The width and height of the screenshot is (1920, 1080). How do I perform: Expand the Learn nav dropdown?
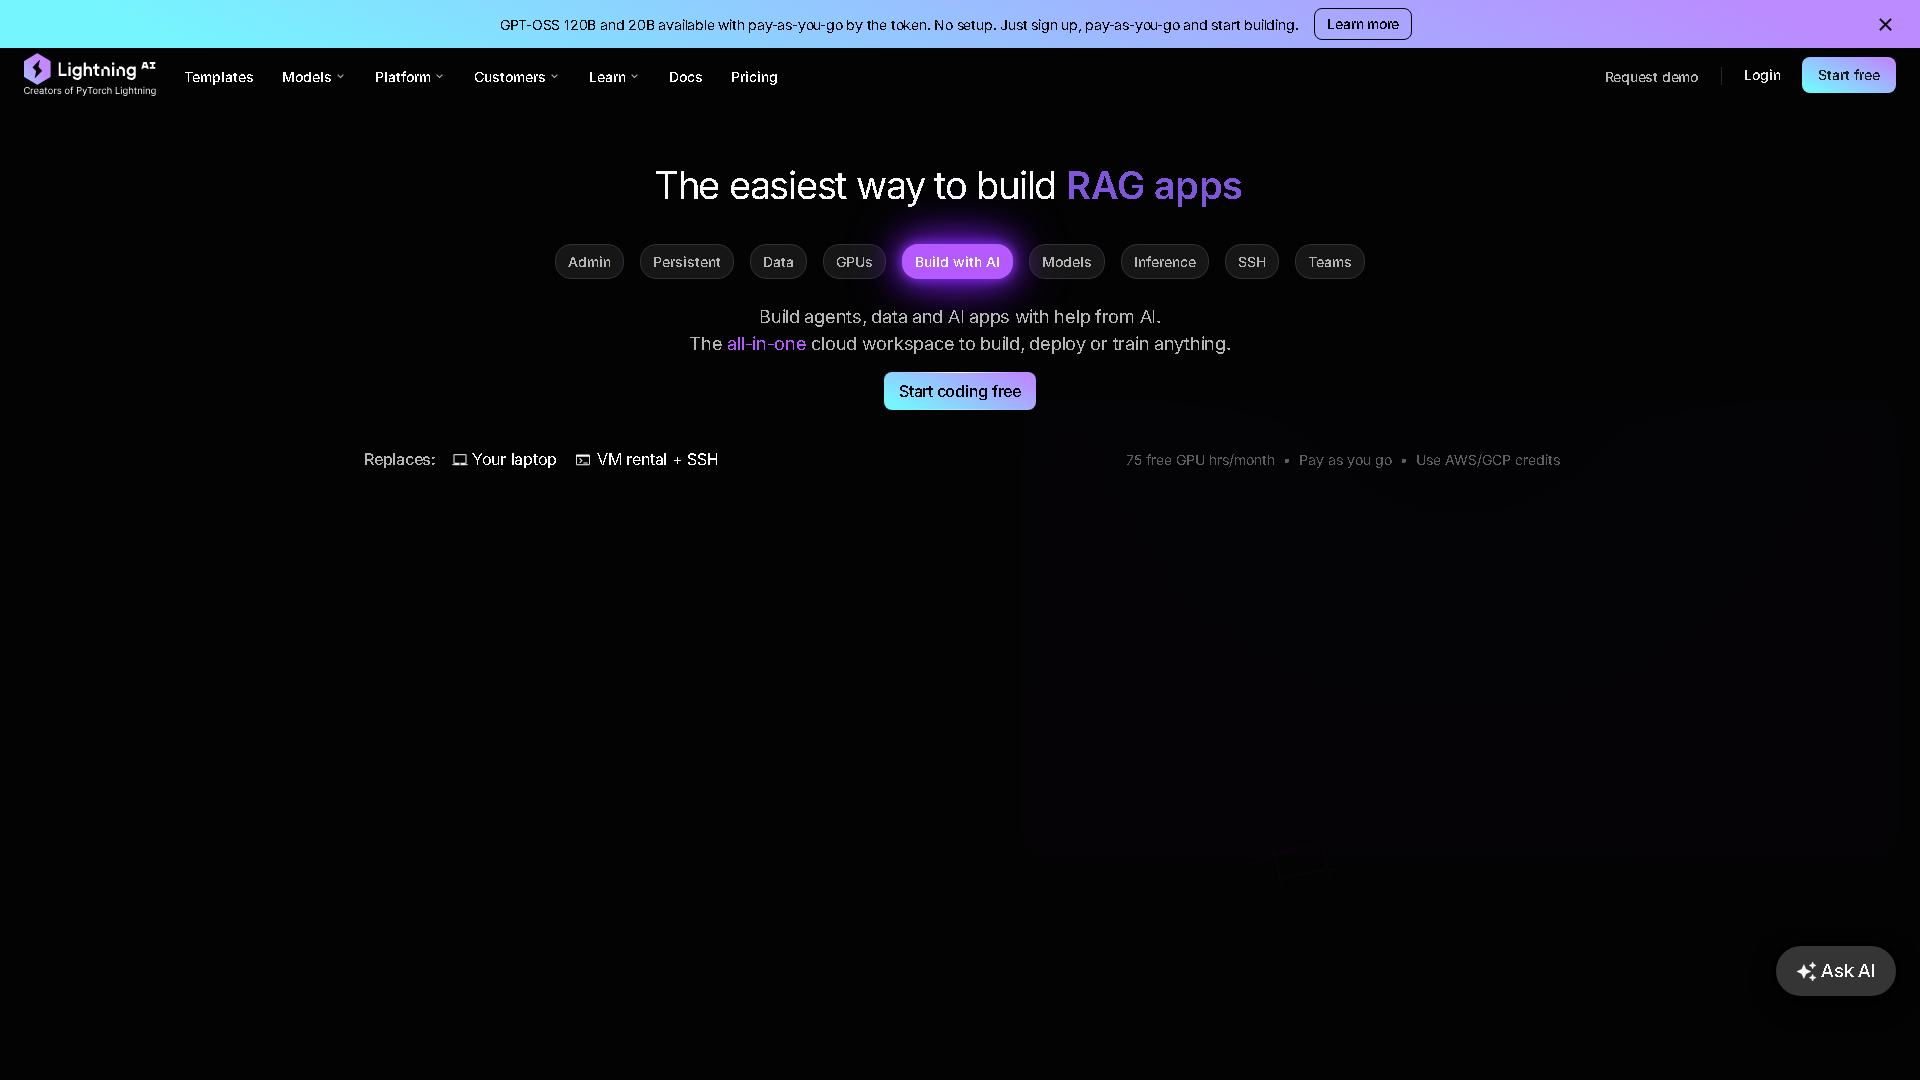[x=613, y=77]
